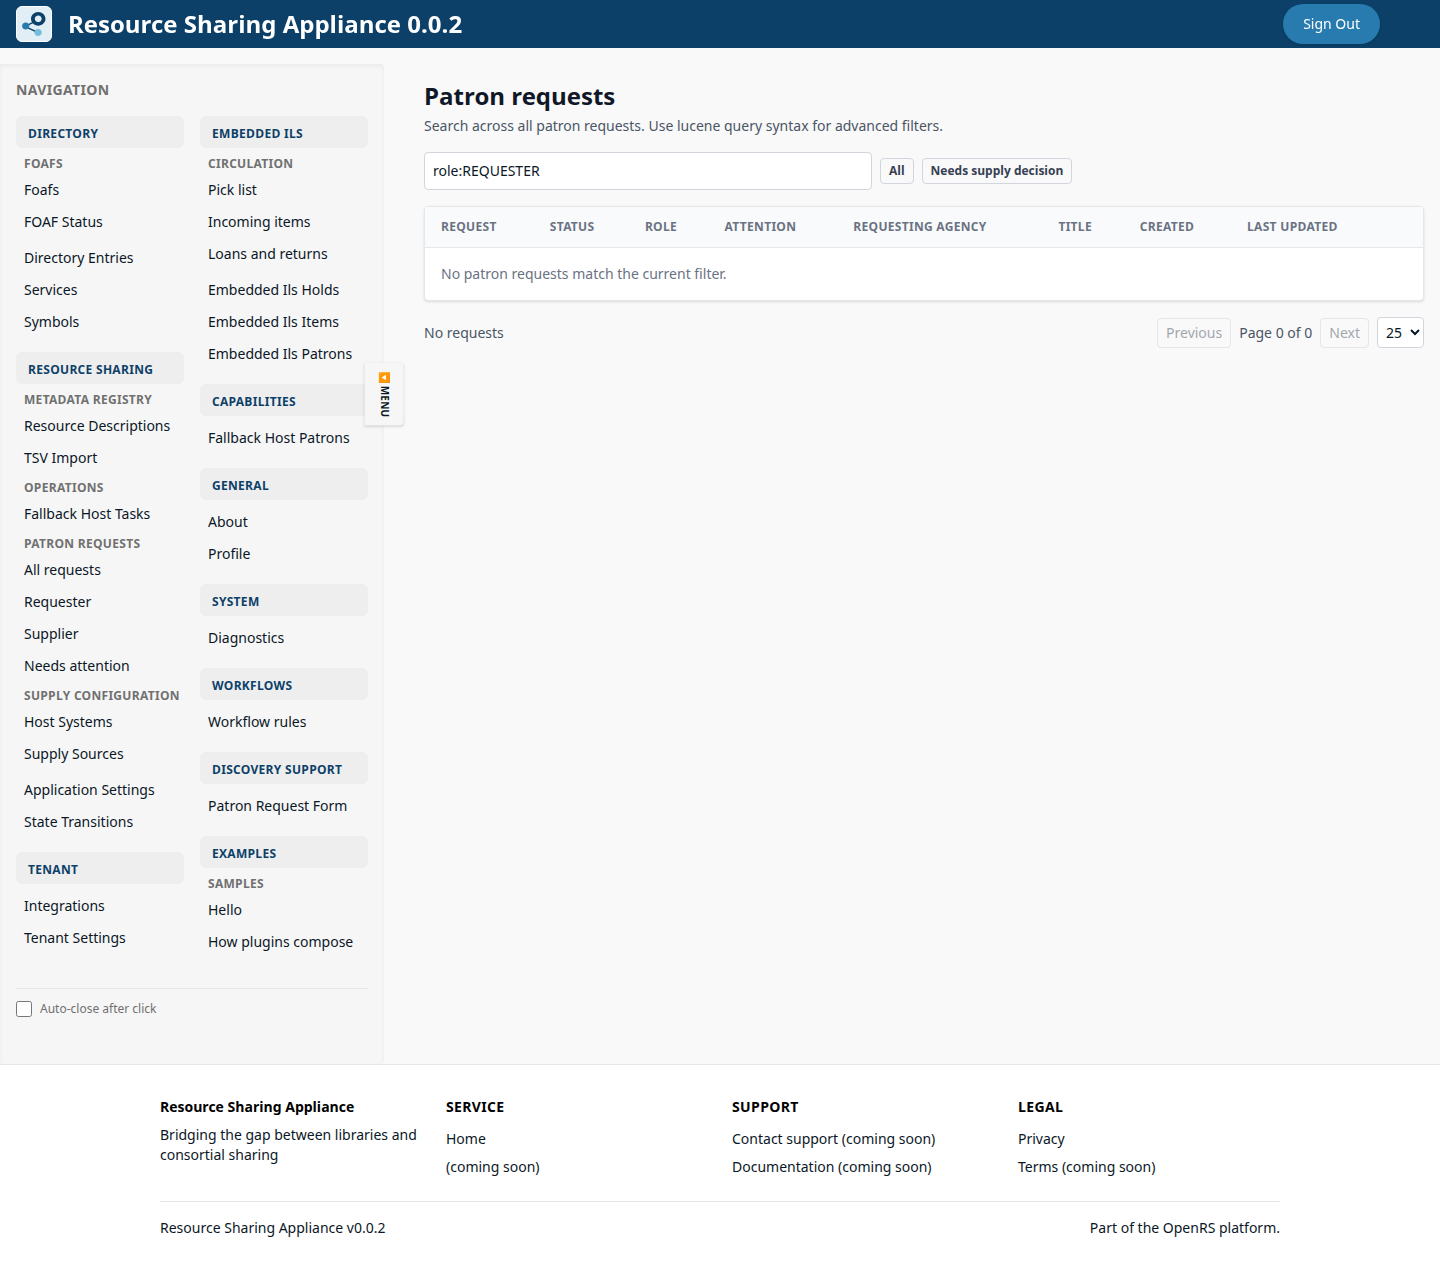The width and height of the screenshot is (1440, 1270).
Task: Open Embedded Ils Holds
Action: (x=273, y=290)
